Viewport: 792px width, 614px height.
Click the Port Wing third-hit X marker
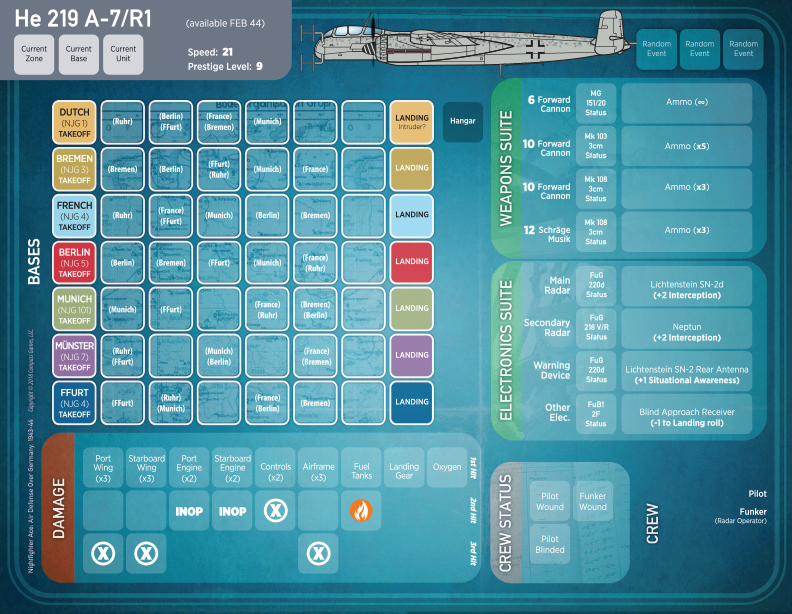pyautogui.click(x=102, y=552)
